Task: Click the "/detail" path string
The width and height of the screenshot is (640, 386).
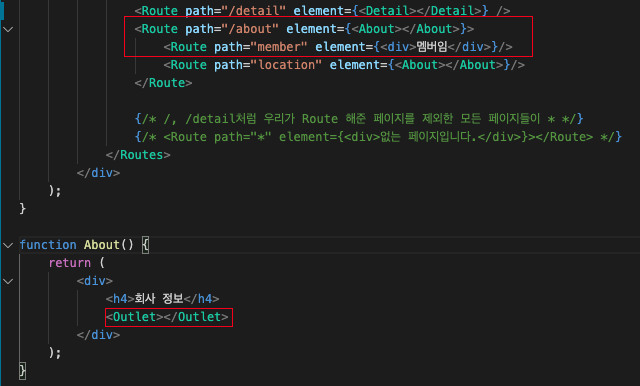Action: pyautogui.click(x=253, y=11)
